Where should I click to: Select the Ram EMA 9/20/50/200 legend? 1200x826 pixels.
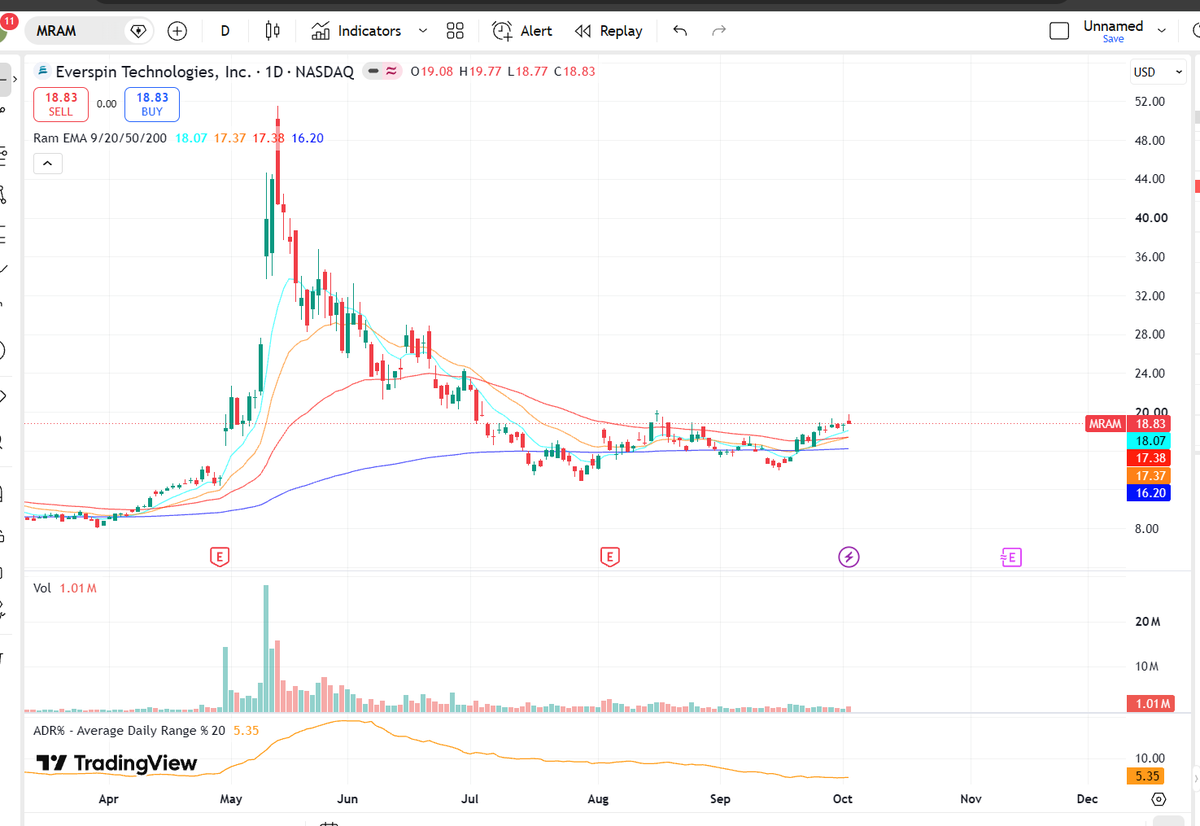click(101, 138)
